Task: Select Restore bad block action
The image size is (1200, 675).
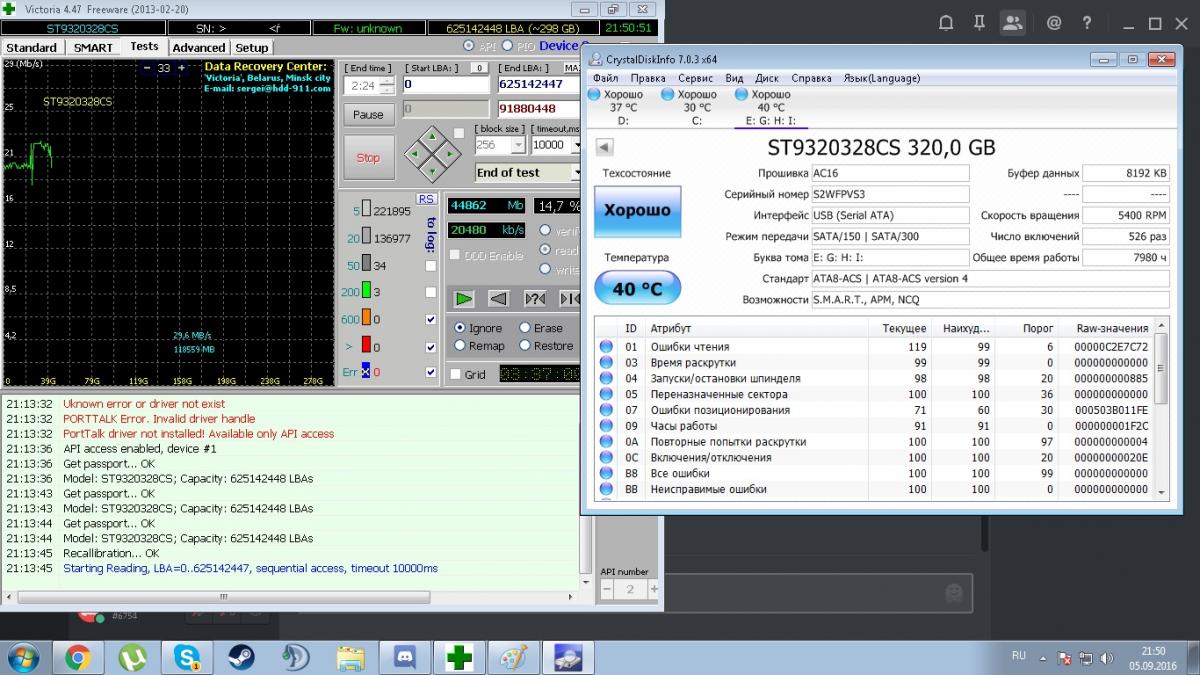Action: coord(525,346)
